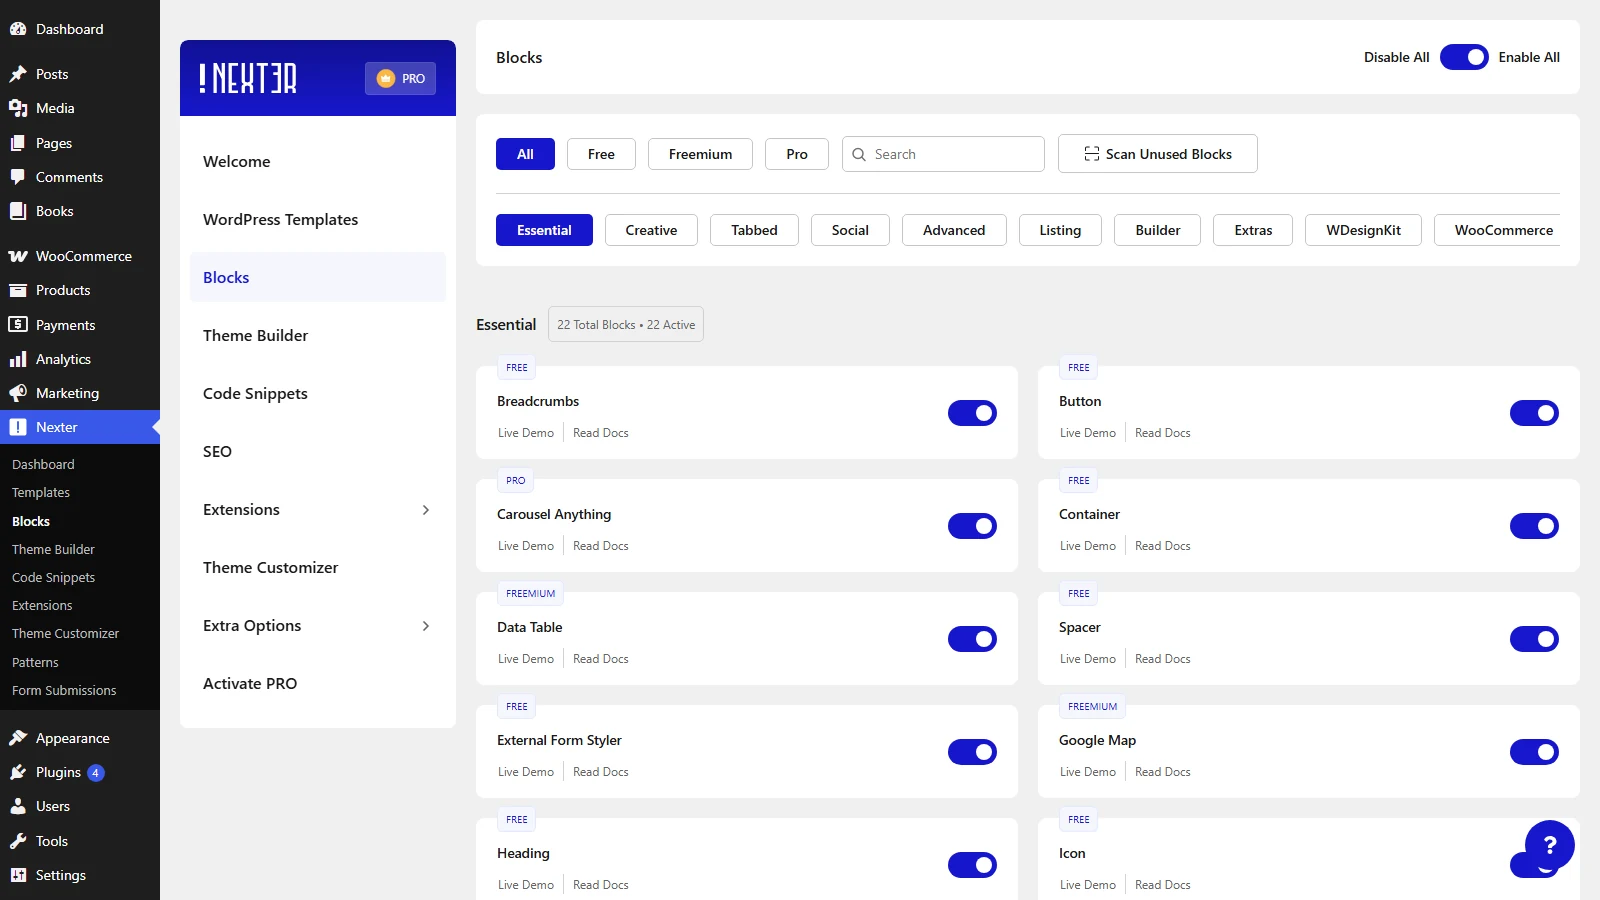Switch to the Social category
This screenshot has height=900, width=1600.
click(850, 230)
